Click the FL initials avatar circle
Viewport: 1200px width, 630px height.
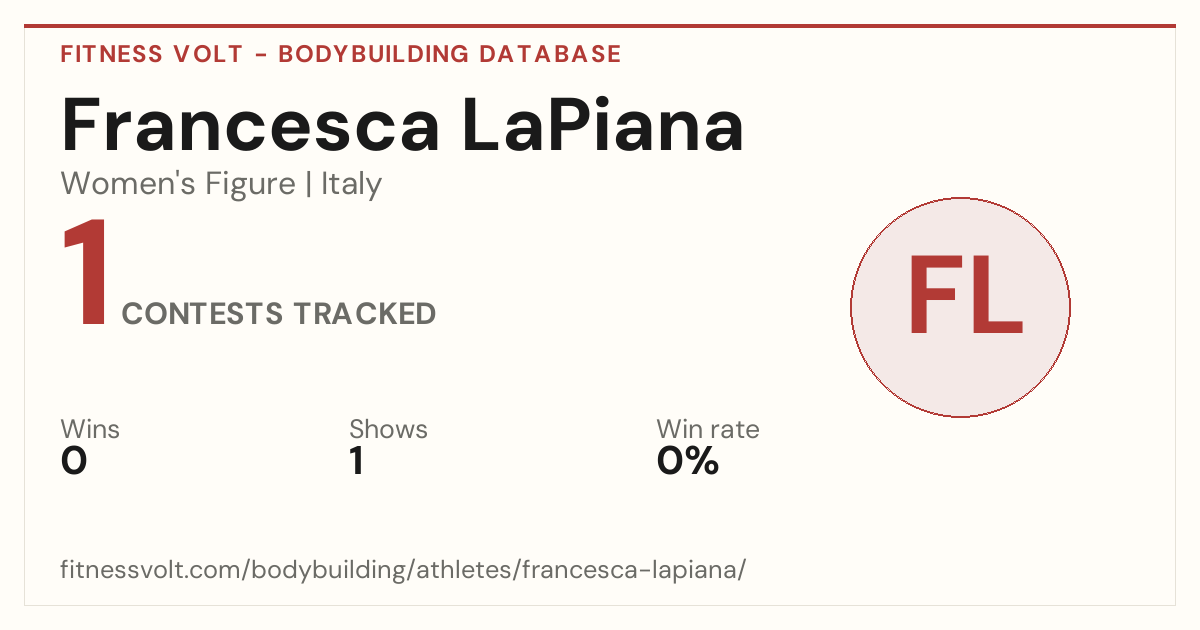(960, 307)
